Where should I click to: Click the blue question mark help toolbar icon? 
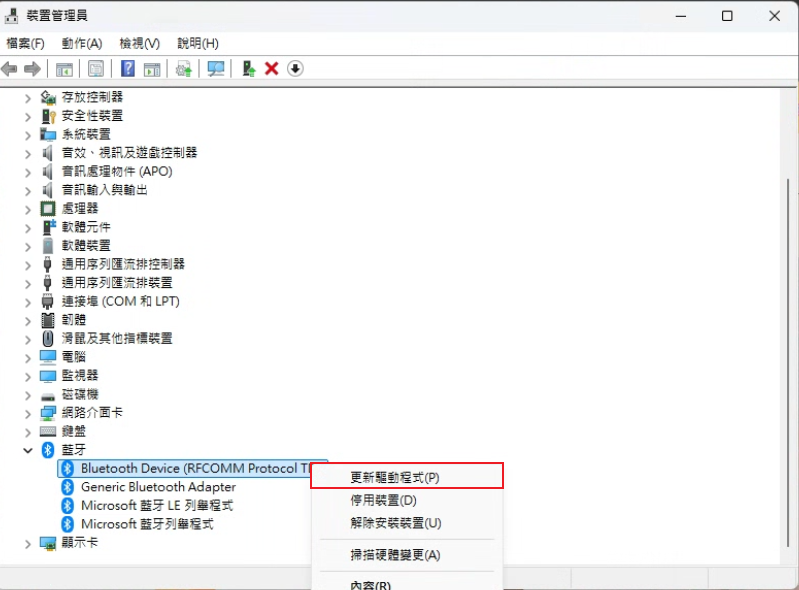click(x=128, y=69)
